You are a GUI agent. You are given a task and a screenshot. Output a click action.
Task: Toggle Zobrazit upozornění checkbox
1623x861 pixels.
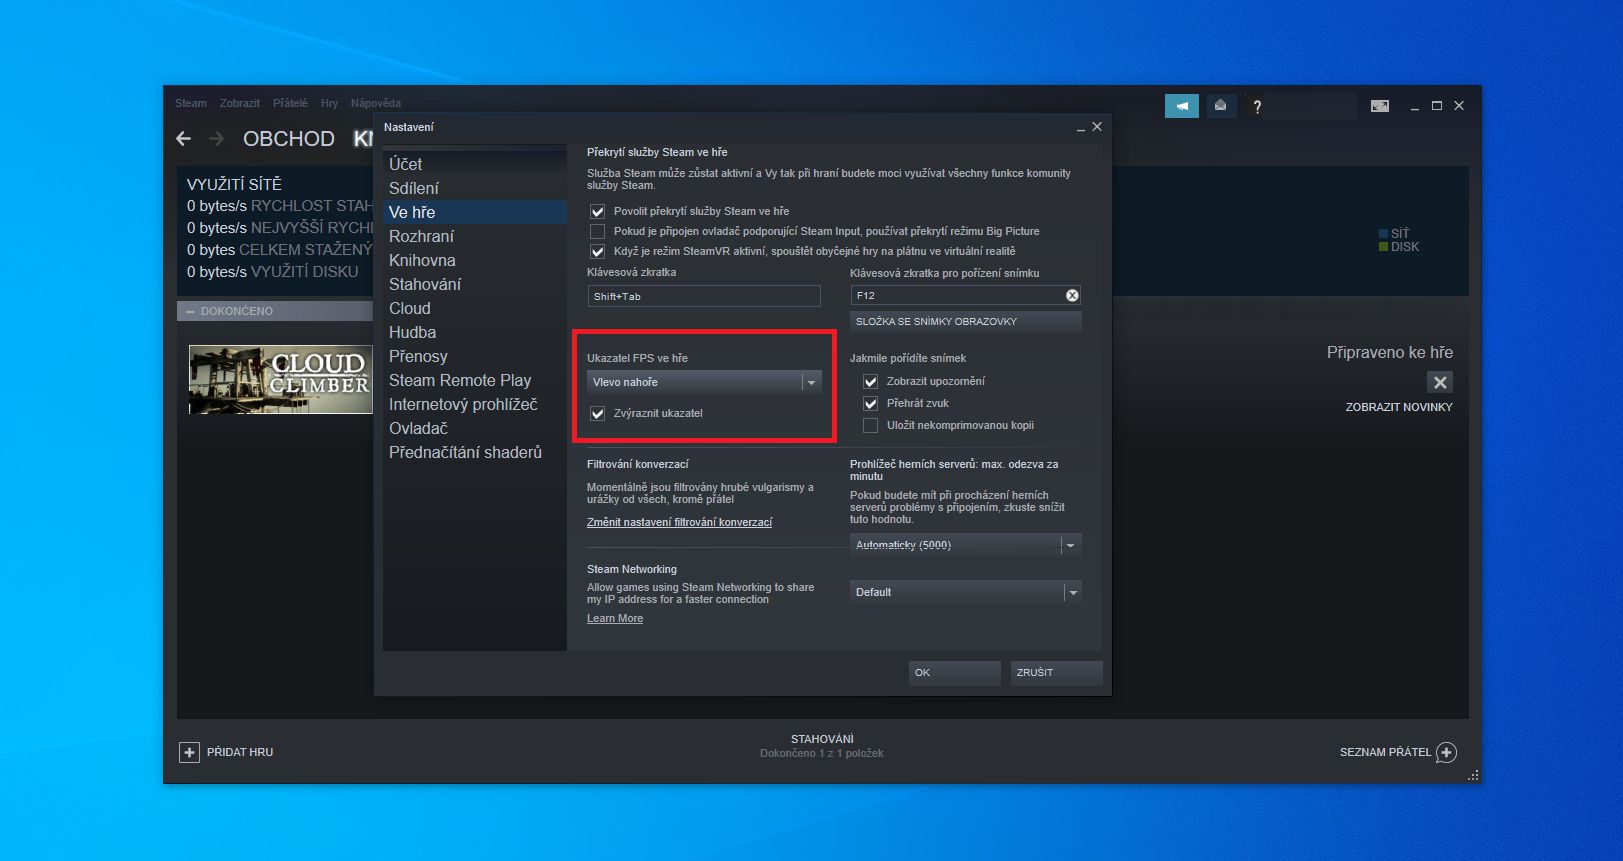pos(870,381)
